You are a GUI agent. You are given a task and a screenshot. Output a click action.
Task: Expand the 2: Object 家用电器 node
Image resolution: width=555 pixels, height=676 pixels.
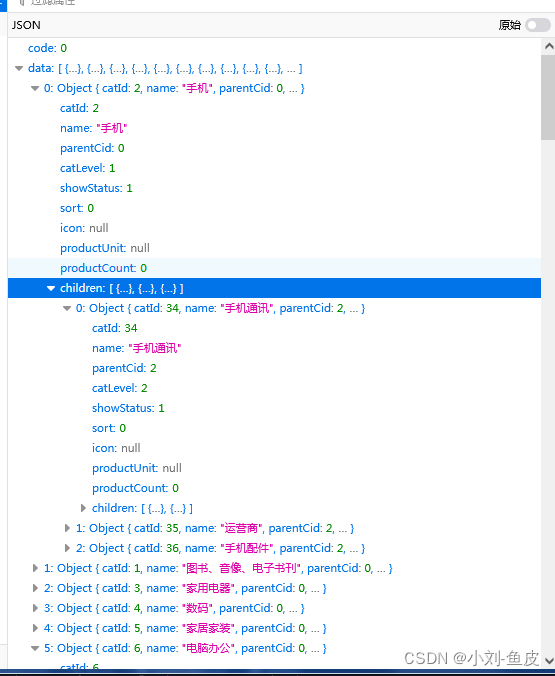(35, 588)
